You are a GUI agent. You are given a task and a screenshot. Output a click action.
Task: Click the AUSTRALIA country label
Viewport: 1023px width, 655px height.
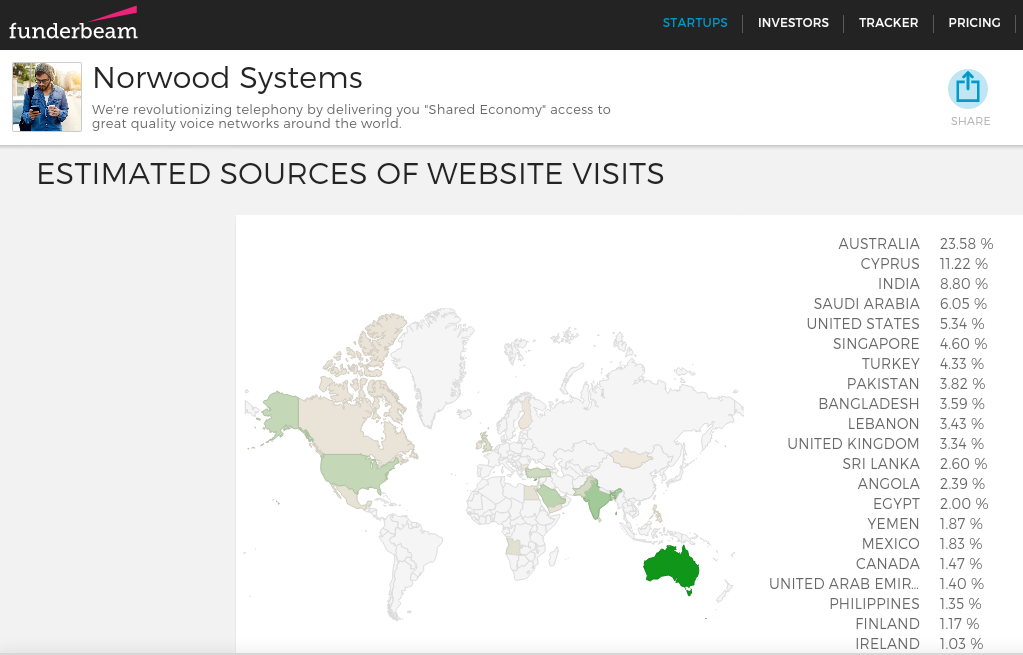pos(879,244)
